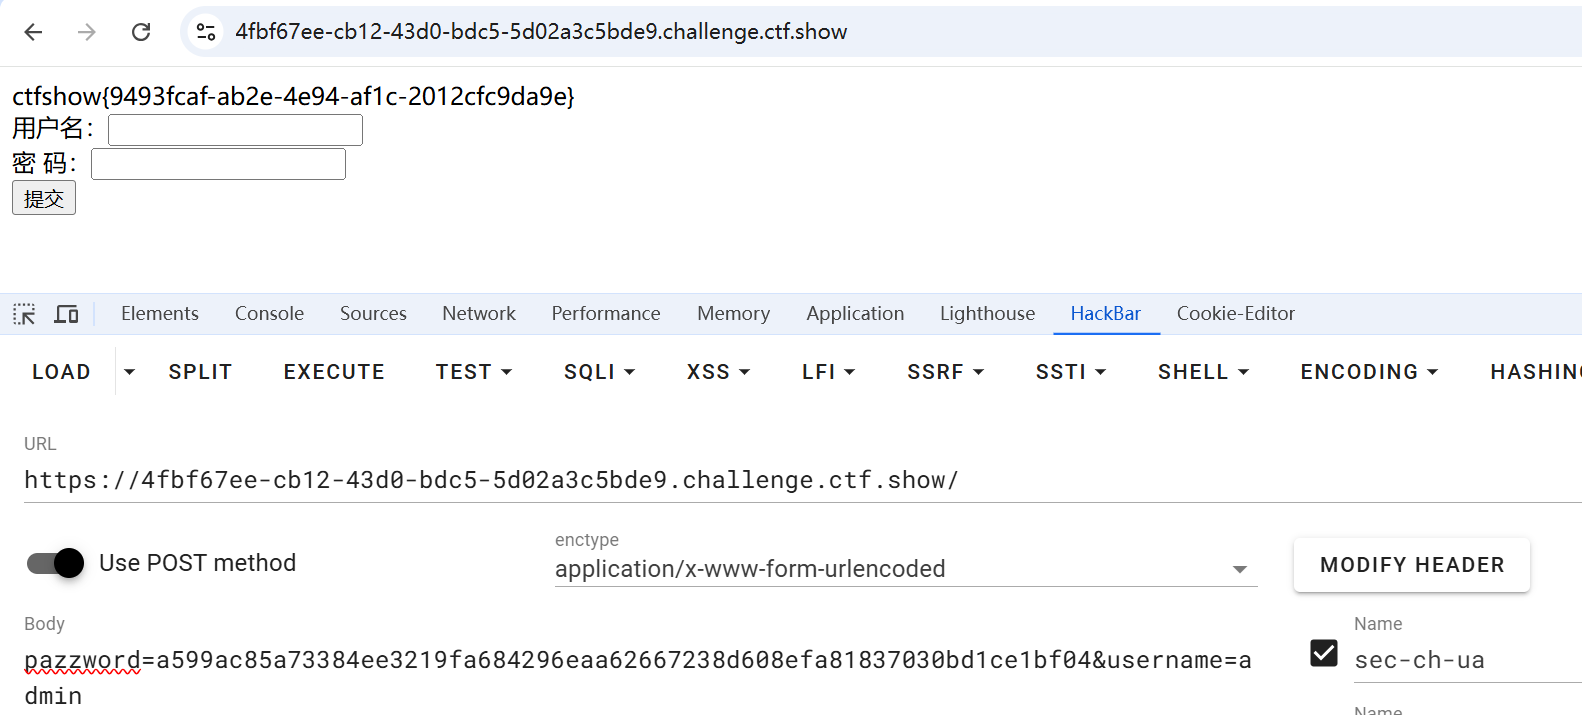Toggle the device toolbar icon
The width and height of the screenshot is (1582, 715).
click(x=66, y=314)
